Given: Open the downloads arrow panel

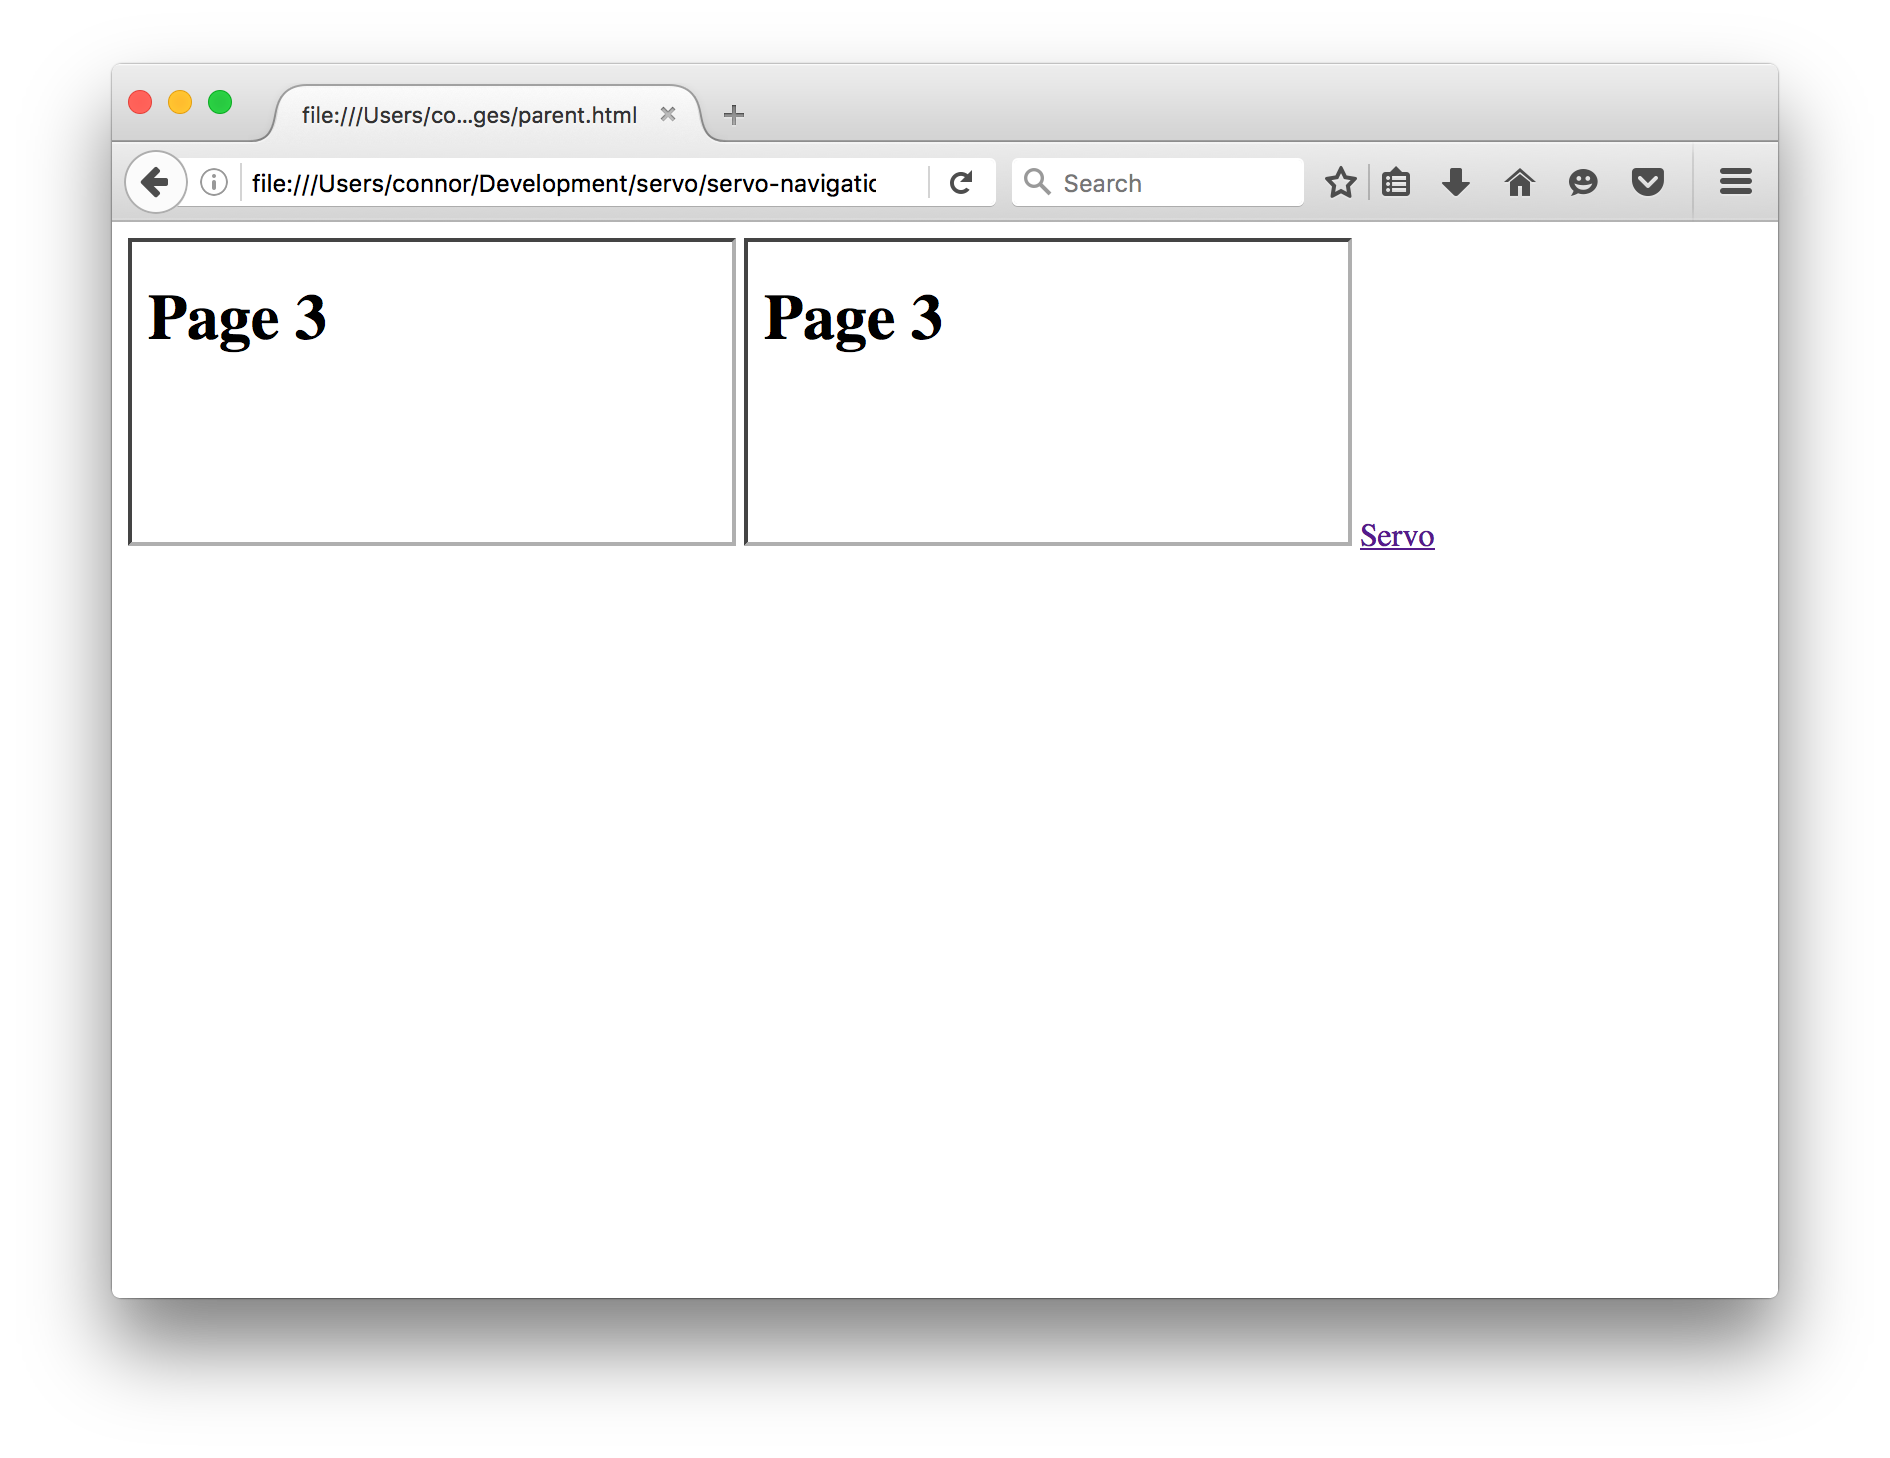Looking at the screenshot, I should 1456,183.
